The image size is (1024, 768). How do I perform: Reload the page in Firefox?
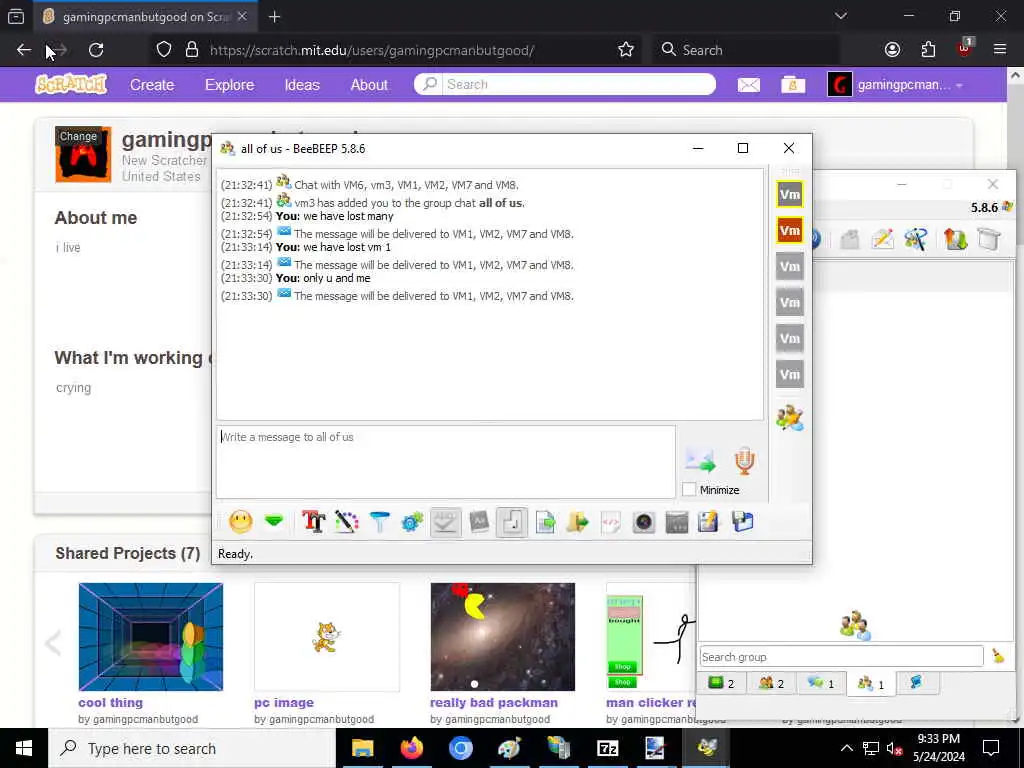coord(96,50)
